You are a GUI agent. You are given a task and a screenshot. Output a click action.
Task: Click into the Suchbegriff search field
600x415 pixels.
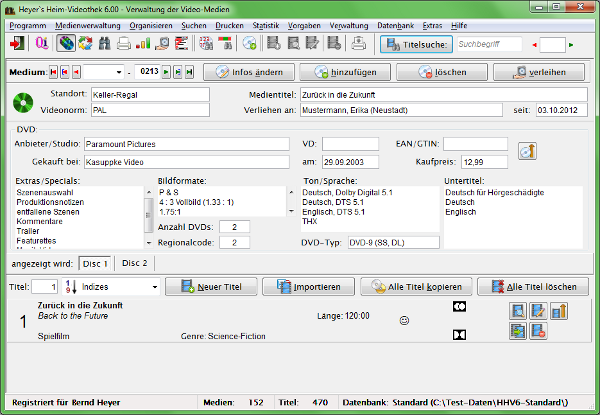click(488, 44)
